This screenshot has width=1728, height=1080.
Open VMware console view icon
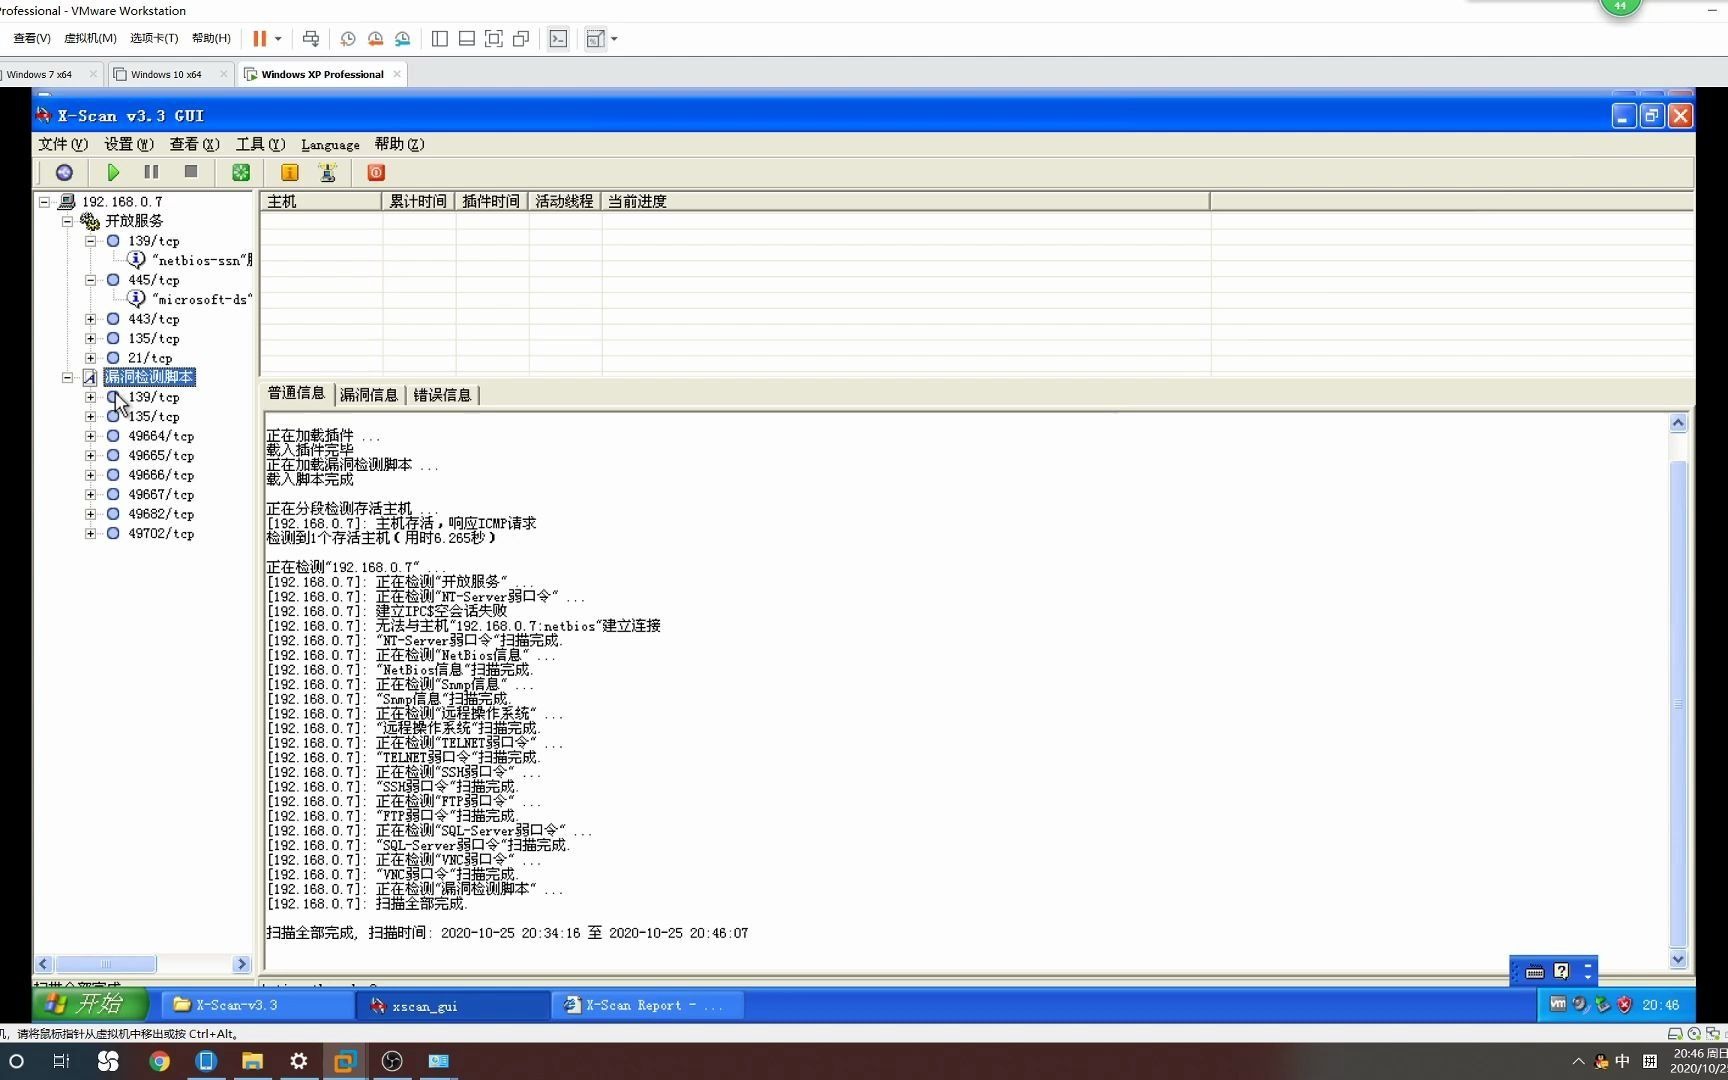point(558,39)
